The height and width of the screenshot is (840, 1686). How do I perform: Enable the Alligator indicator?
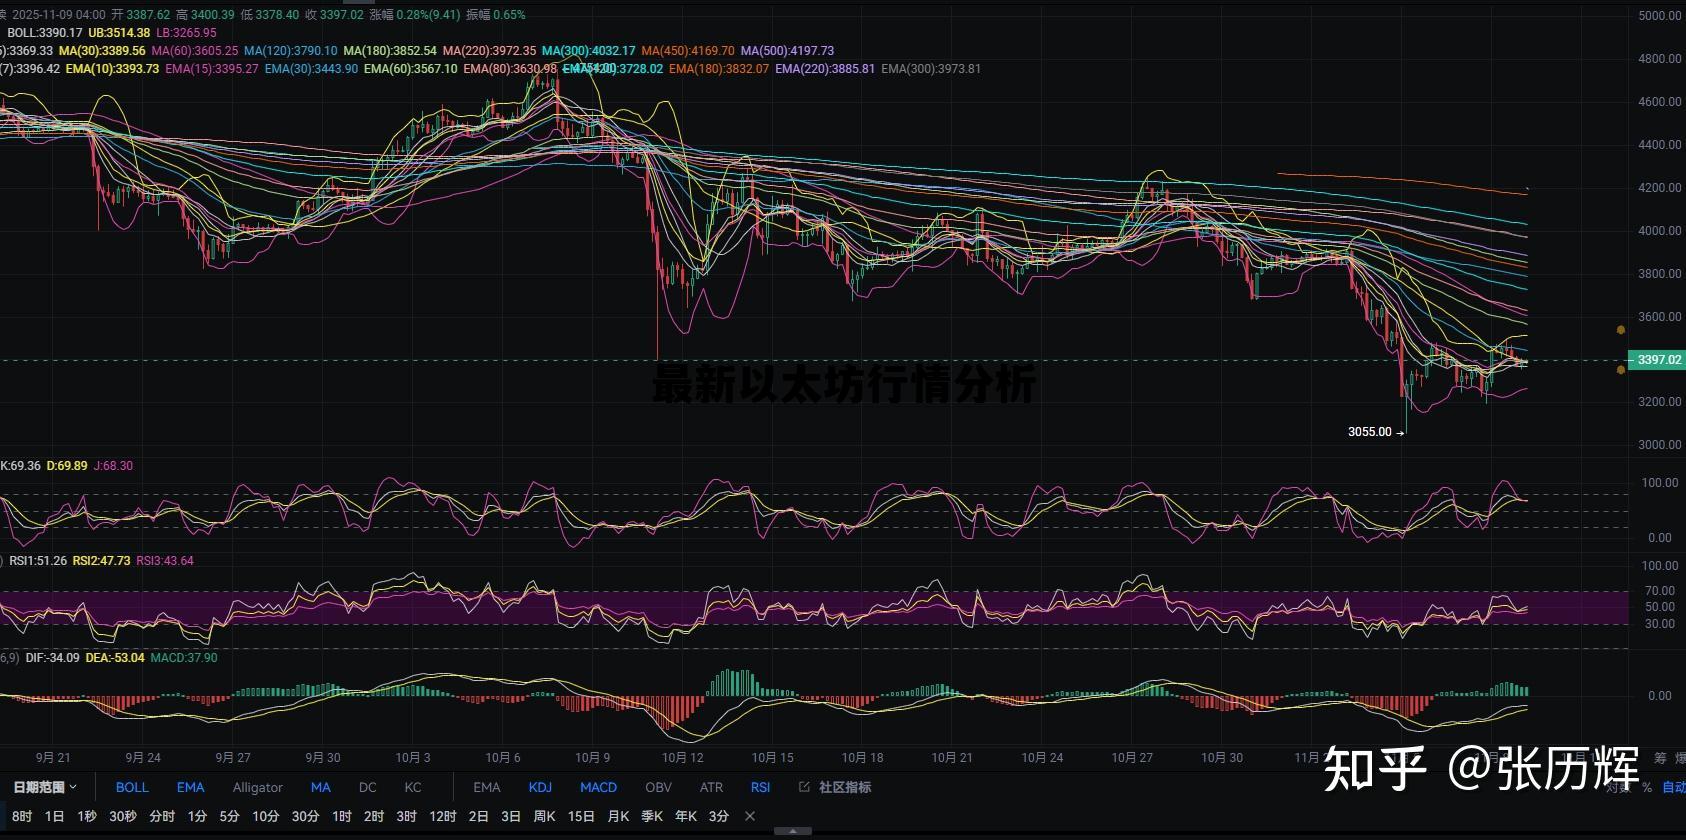(x=258, y=787)
